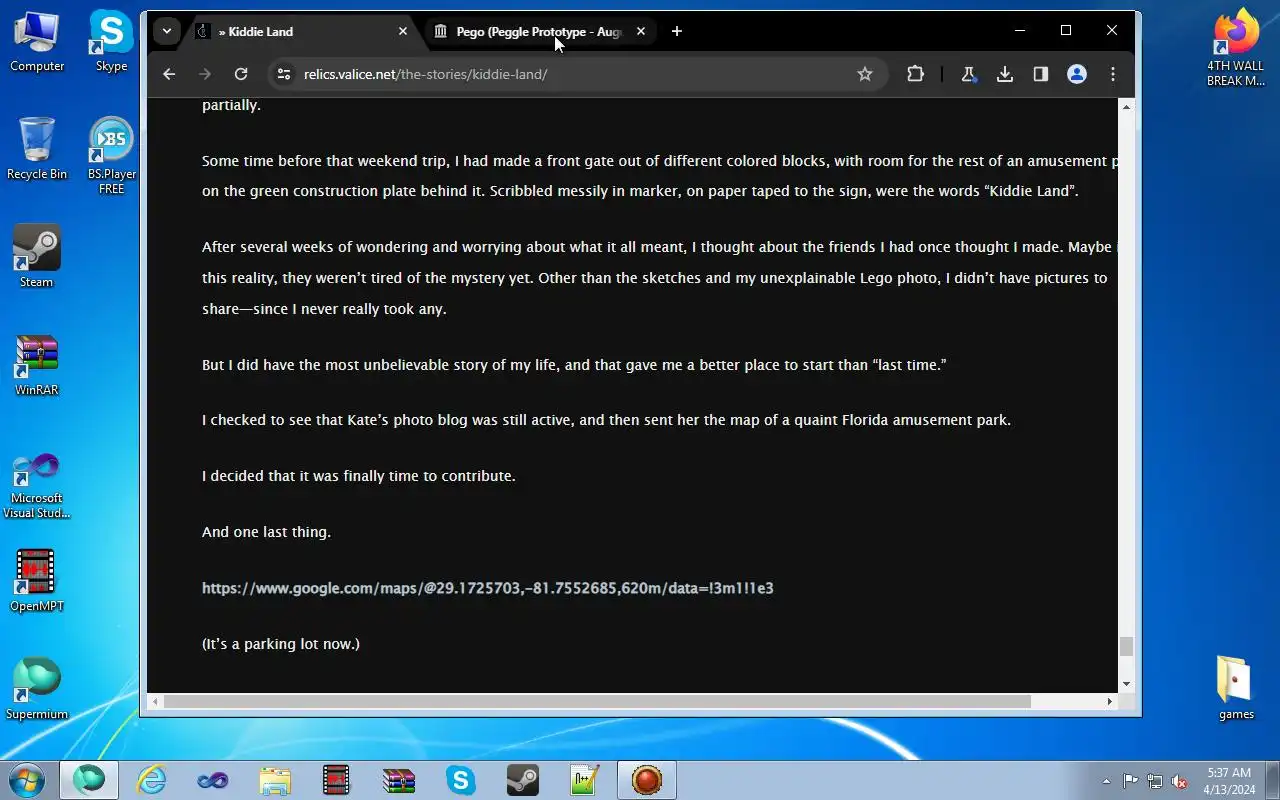Select the games folder on desktop

point(1236,688)
